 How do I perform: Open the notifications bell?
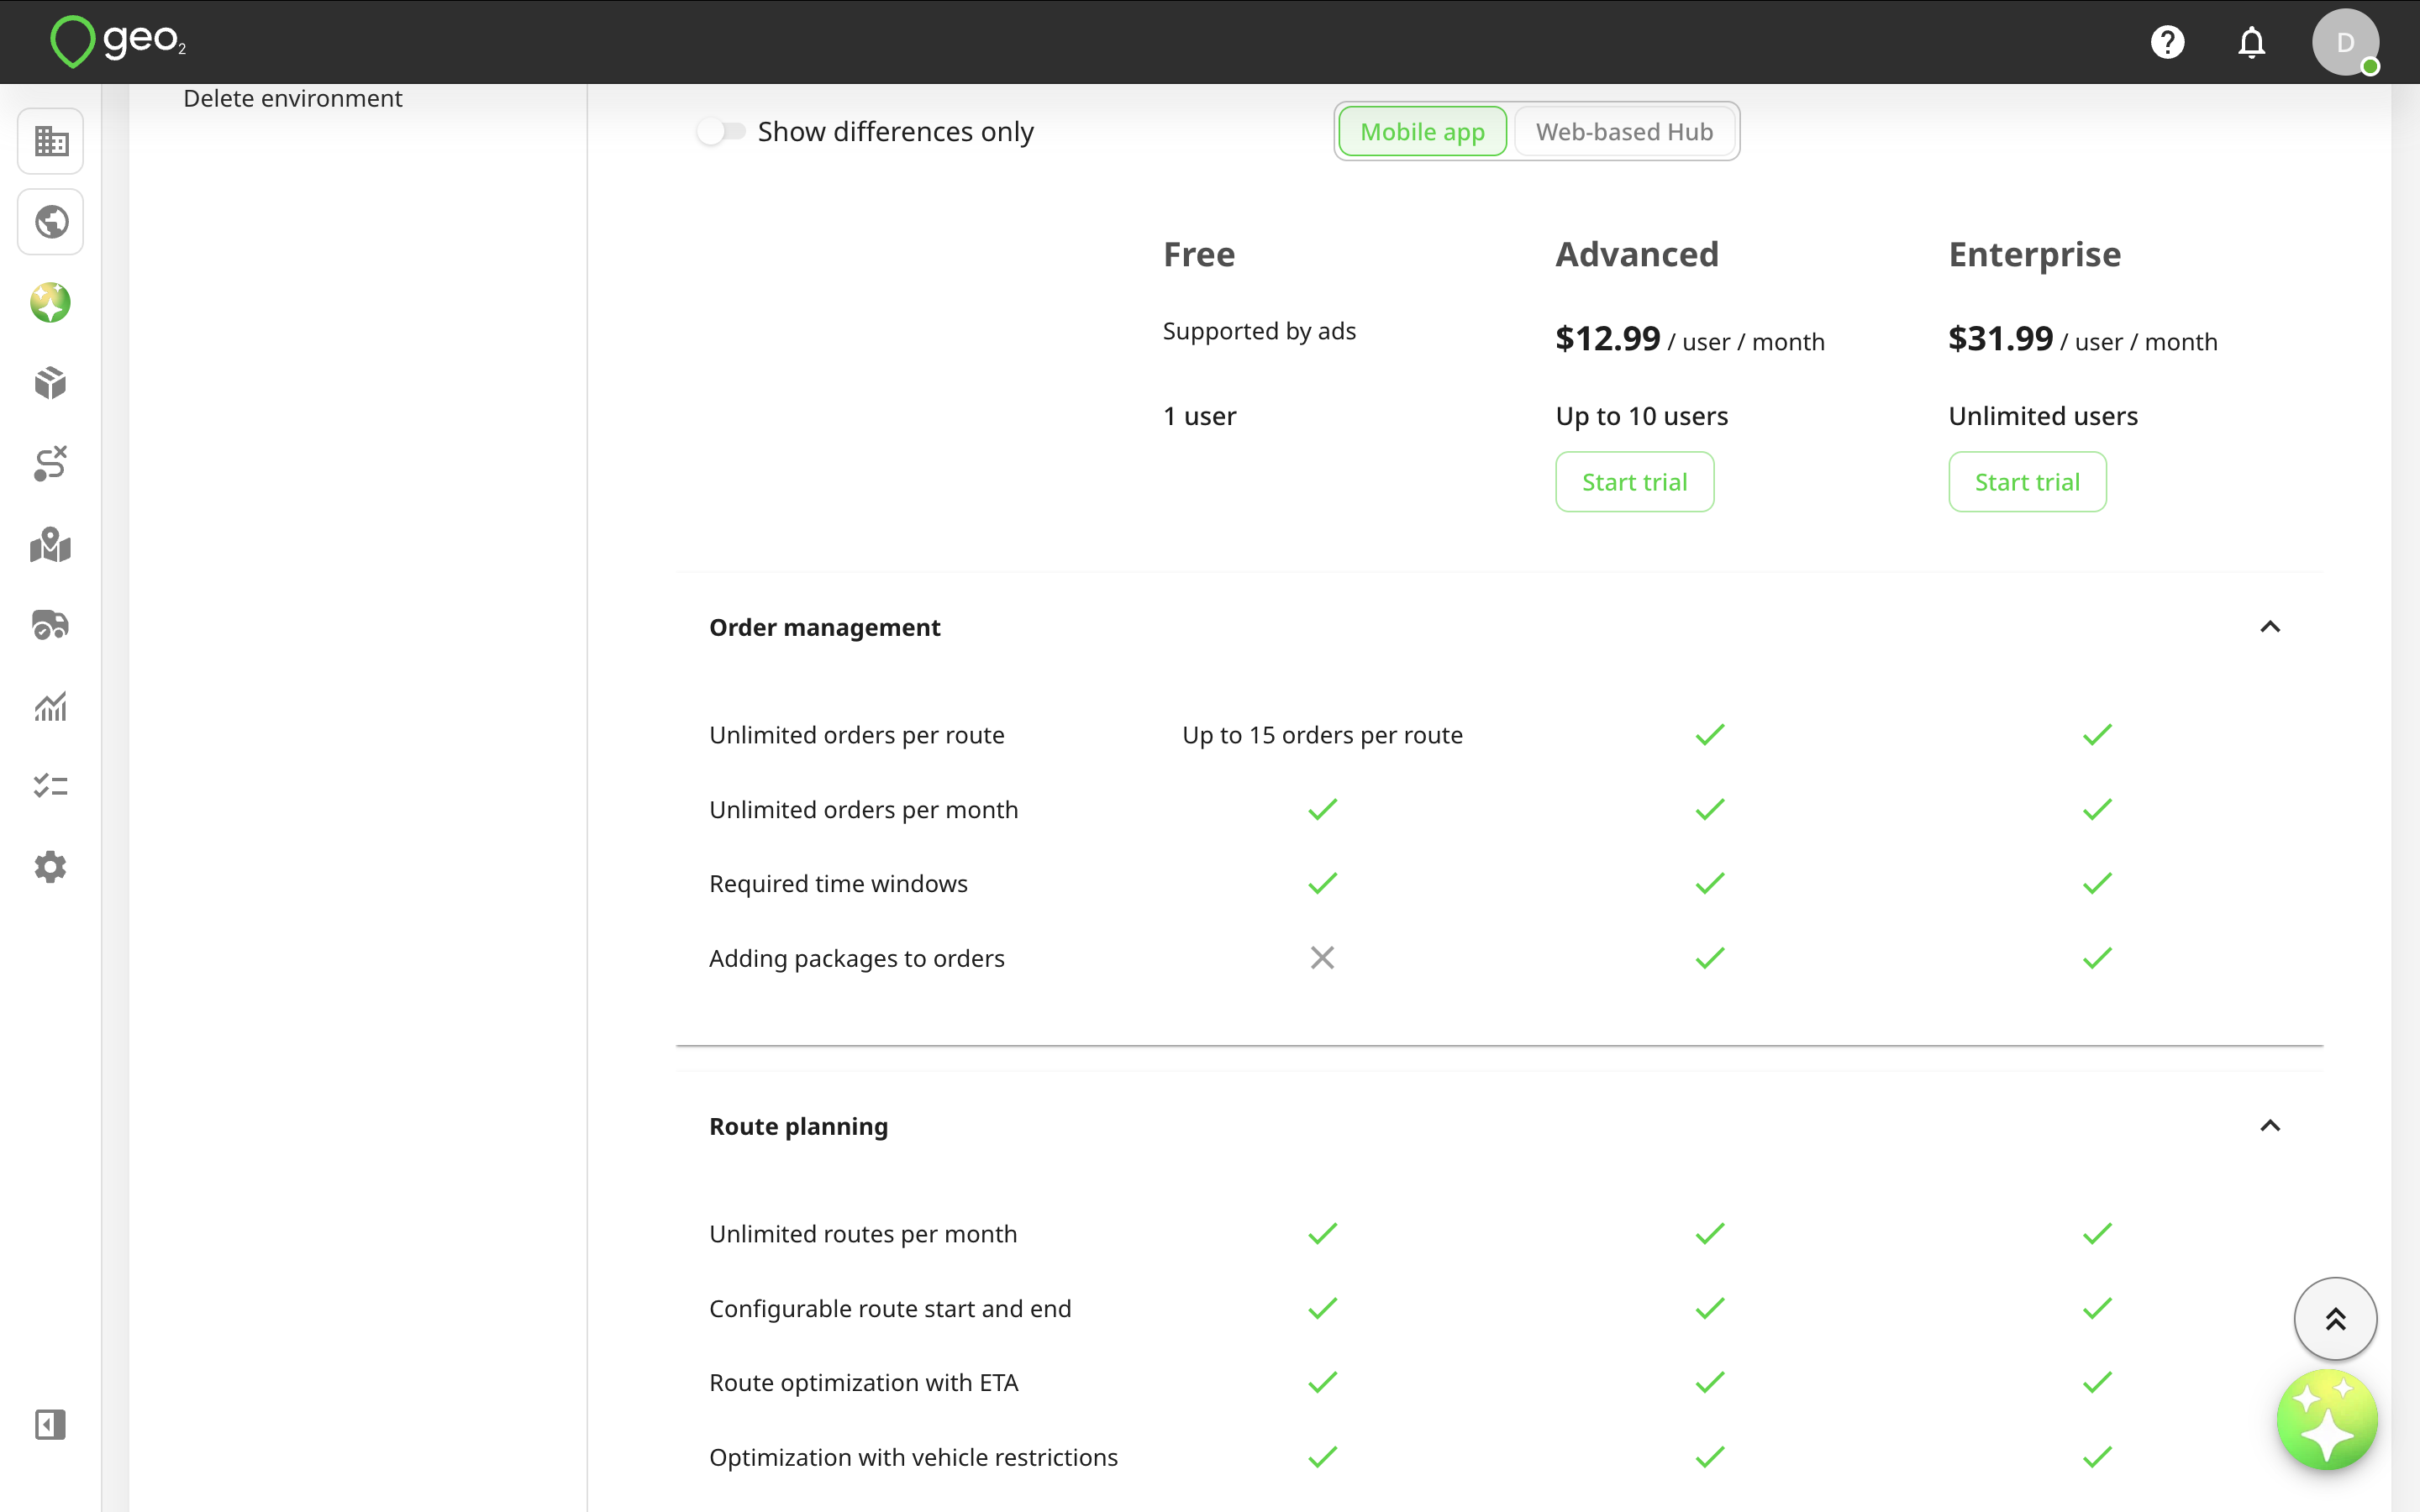point(2251,42)
